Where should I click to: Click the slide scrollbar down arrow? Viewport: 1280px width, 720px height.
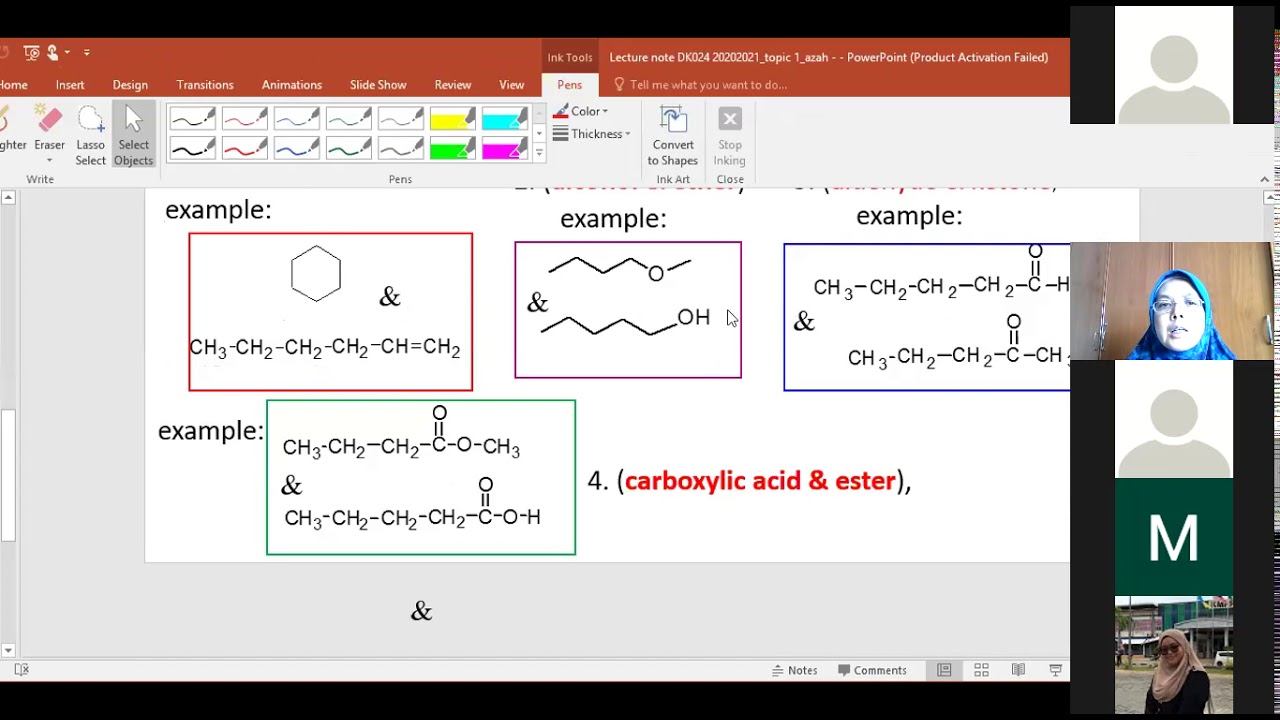[8, 650]
